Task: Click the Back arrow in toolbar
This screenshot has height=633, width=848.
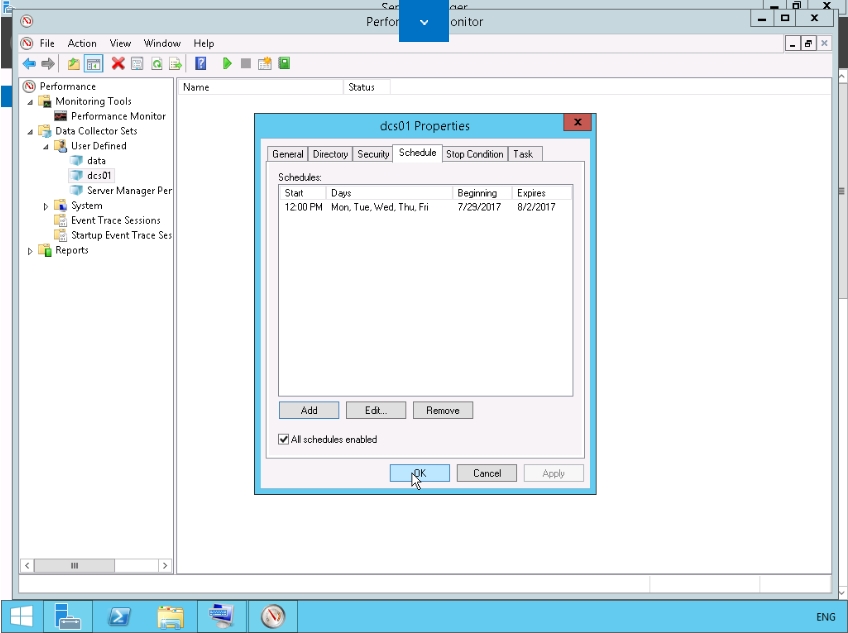Action: (29, 64)
